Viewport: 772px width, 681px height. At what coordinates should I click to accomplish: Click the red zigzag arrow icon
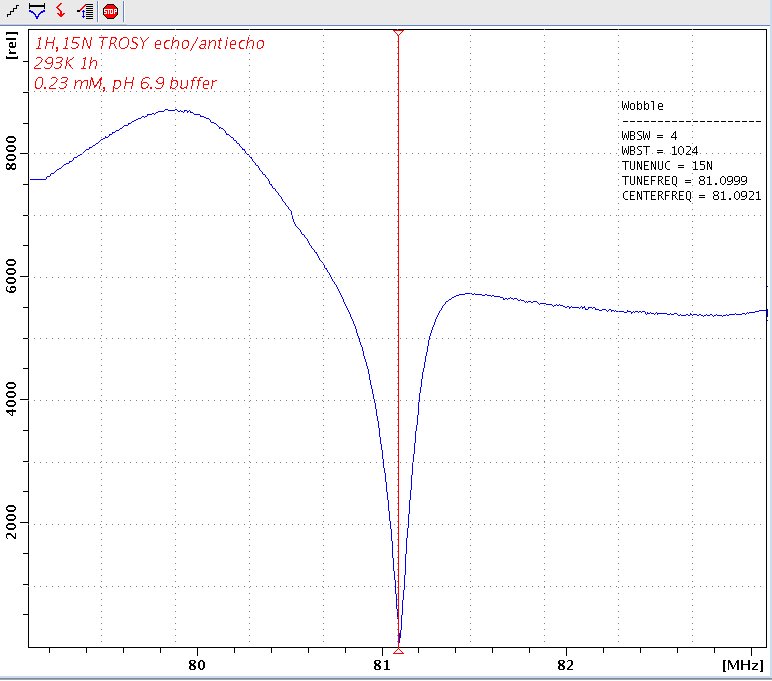pos(60,11)
